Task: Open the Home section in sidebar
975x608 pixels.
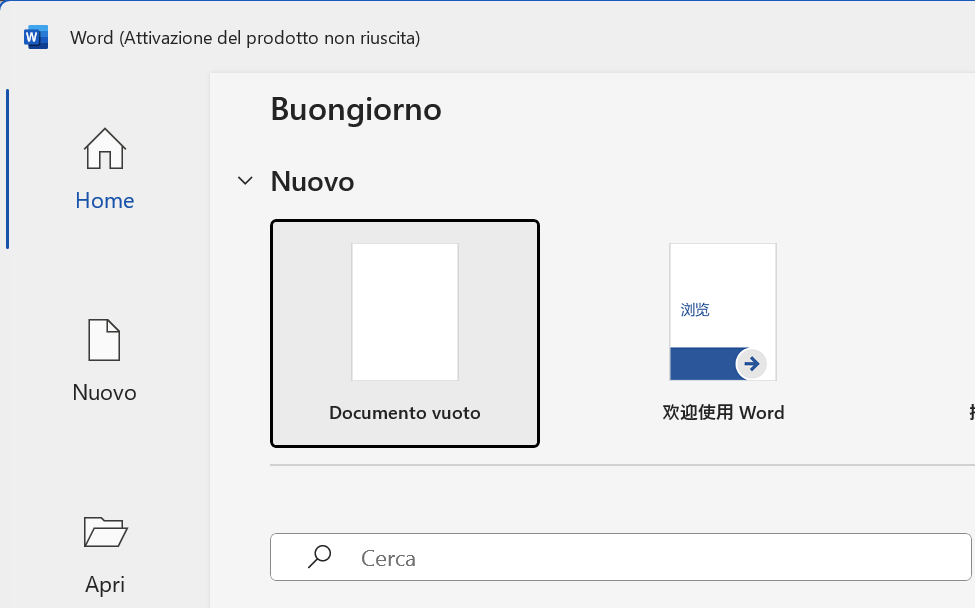Action: point(104,169)
